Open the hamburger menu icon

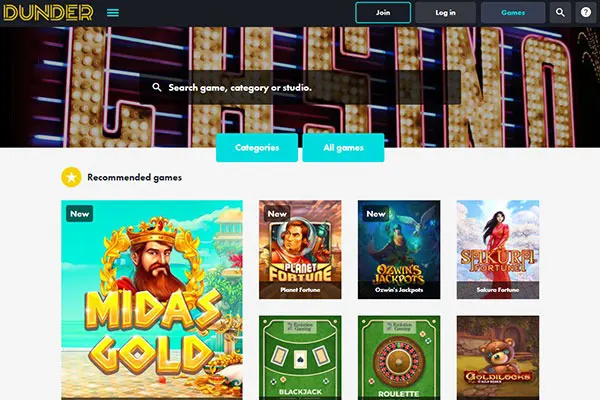pyautogui.click(x=112, y=13)
